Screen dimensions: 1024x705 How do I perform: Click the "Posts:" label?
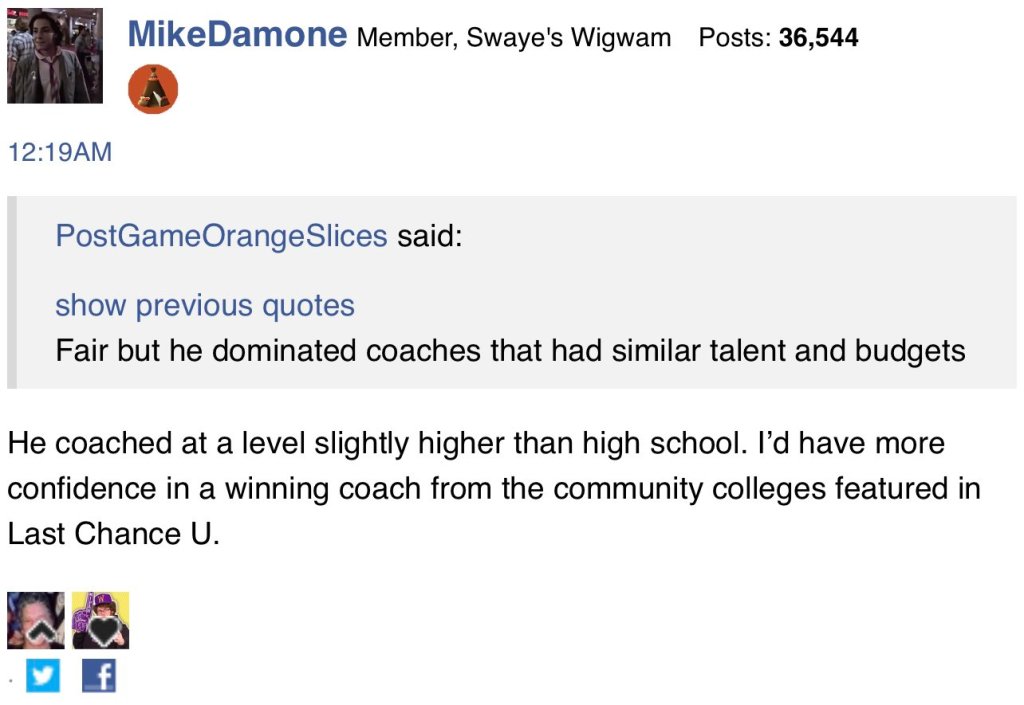(x=735, y=38)
